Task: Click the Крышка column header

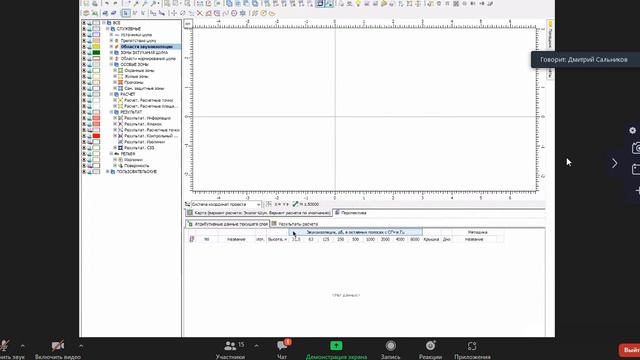Action: (x=431, y=239)
